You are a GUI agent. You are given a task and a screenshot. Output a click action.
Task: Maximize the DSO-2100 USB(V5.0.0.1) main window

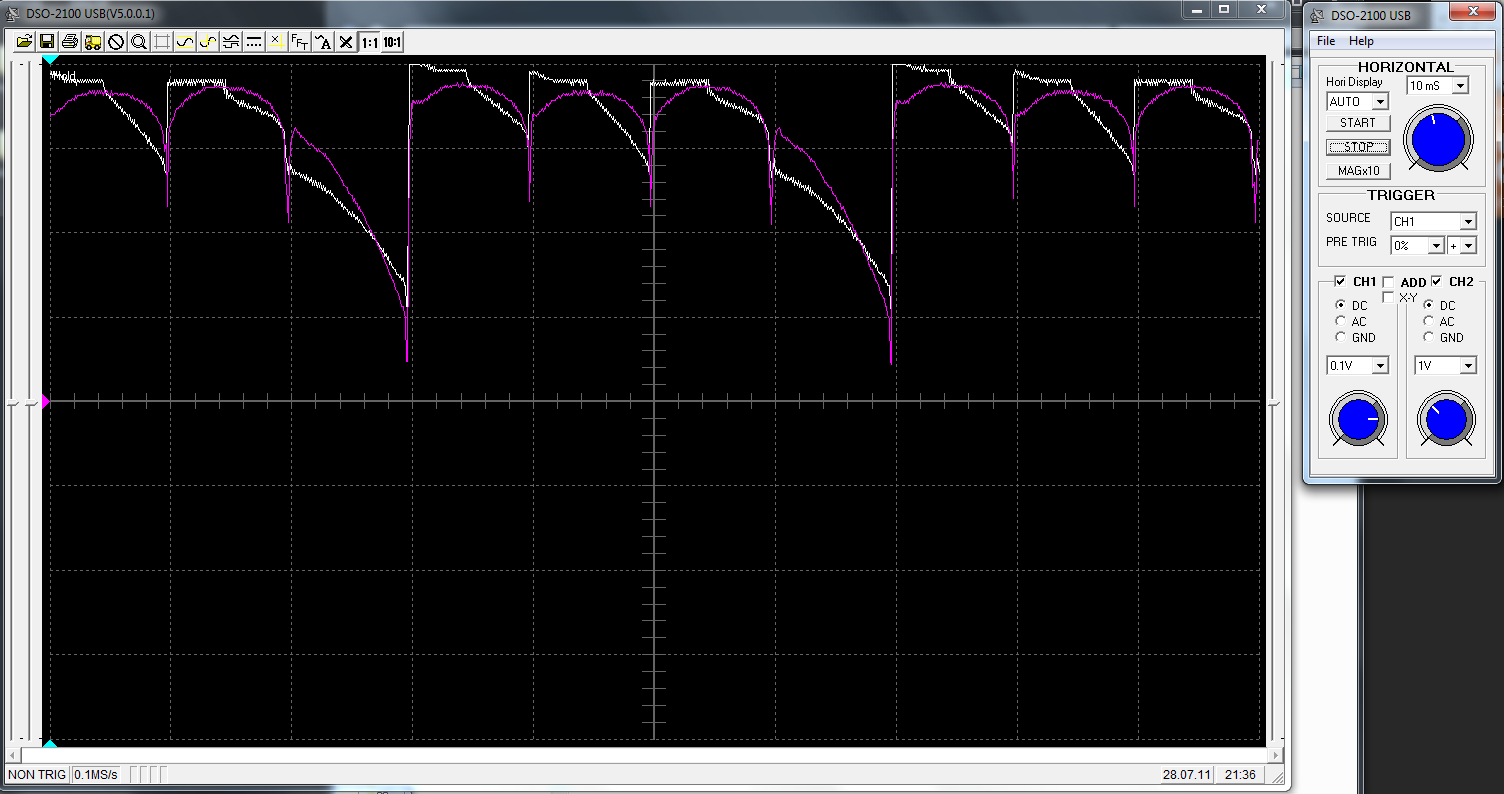pos(1224,9)
